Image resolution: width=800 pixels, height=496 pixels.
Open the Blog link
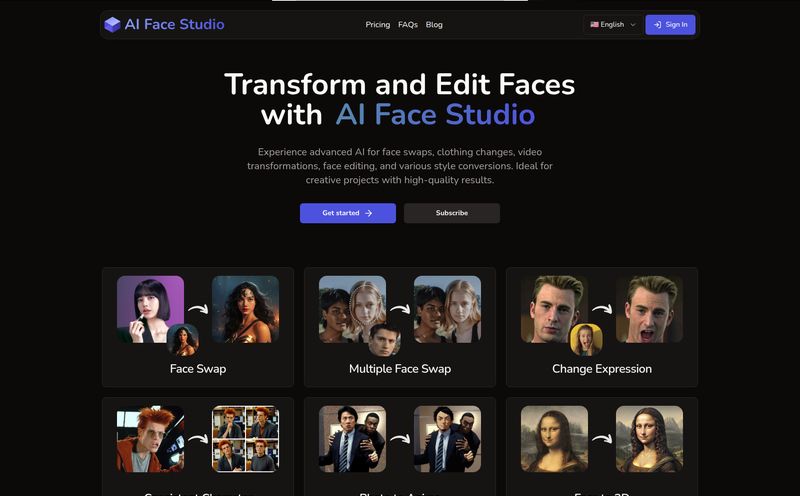[434, 24]
